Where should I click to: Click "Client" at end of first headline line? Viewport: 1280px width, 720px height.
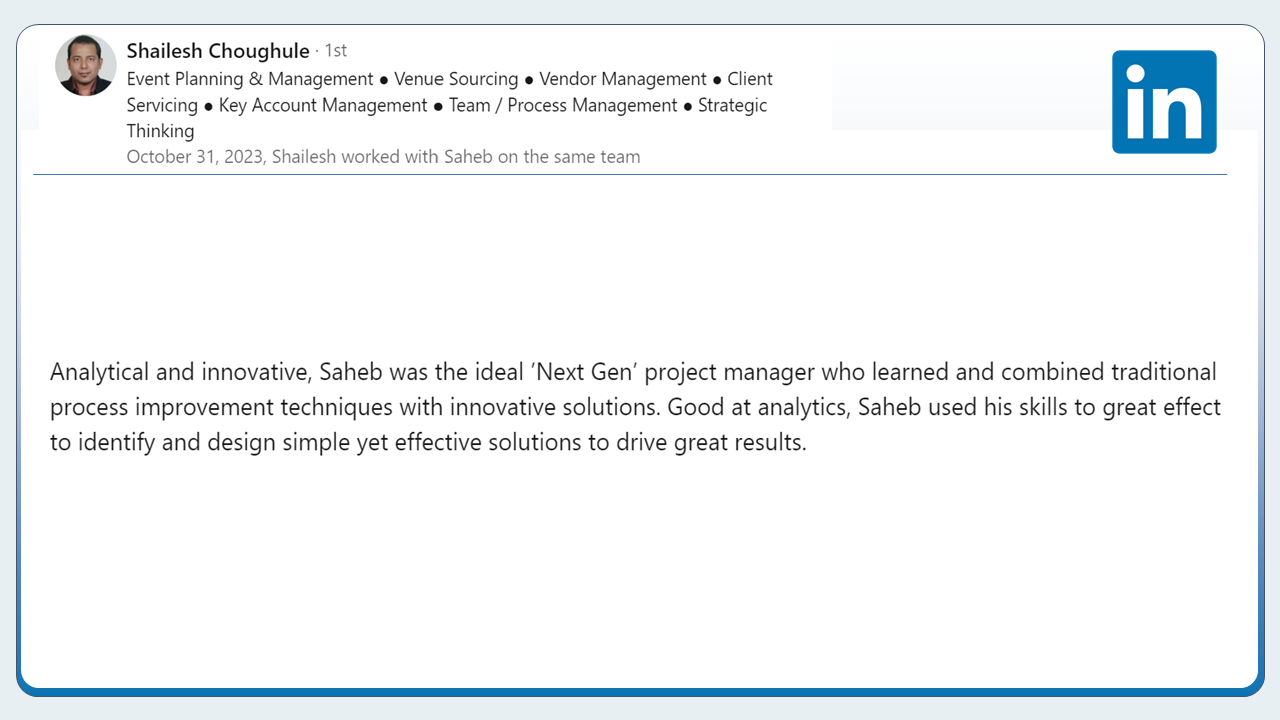(750, 79)
